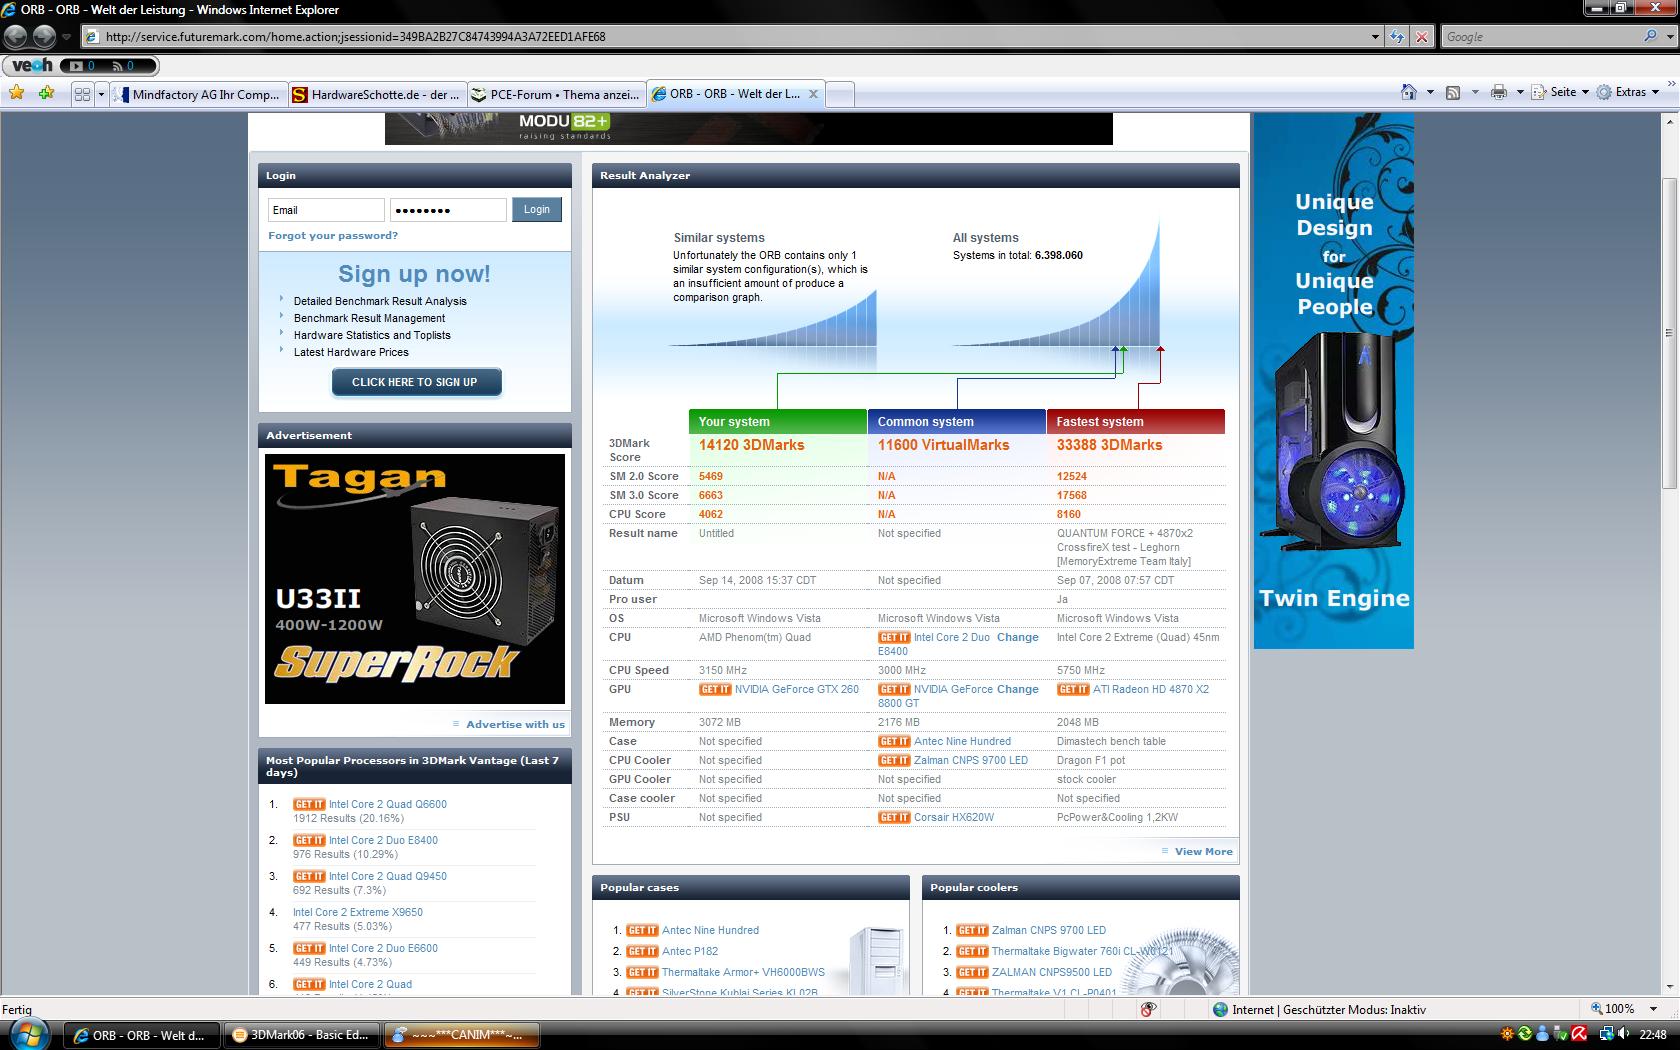Click the Add to Favorites icon
Screen dimensions: 1680x1050
46,94
